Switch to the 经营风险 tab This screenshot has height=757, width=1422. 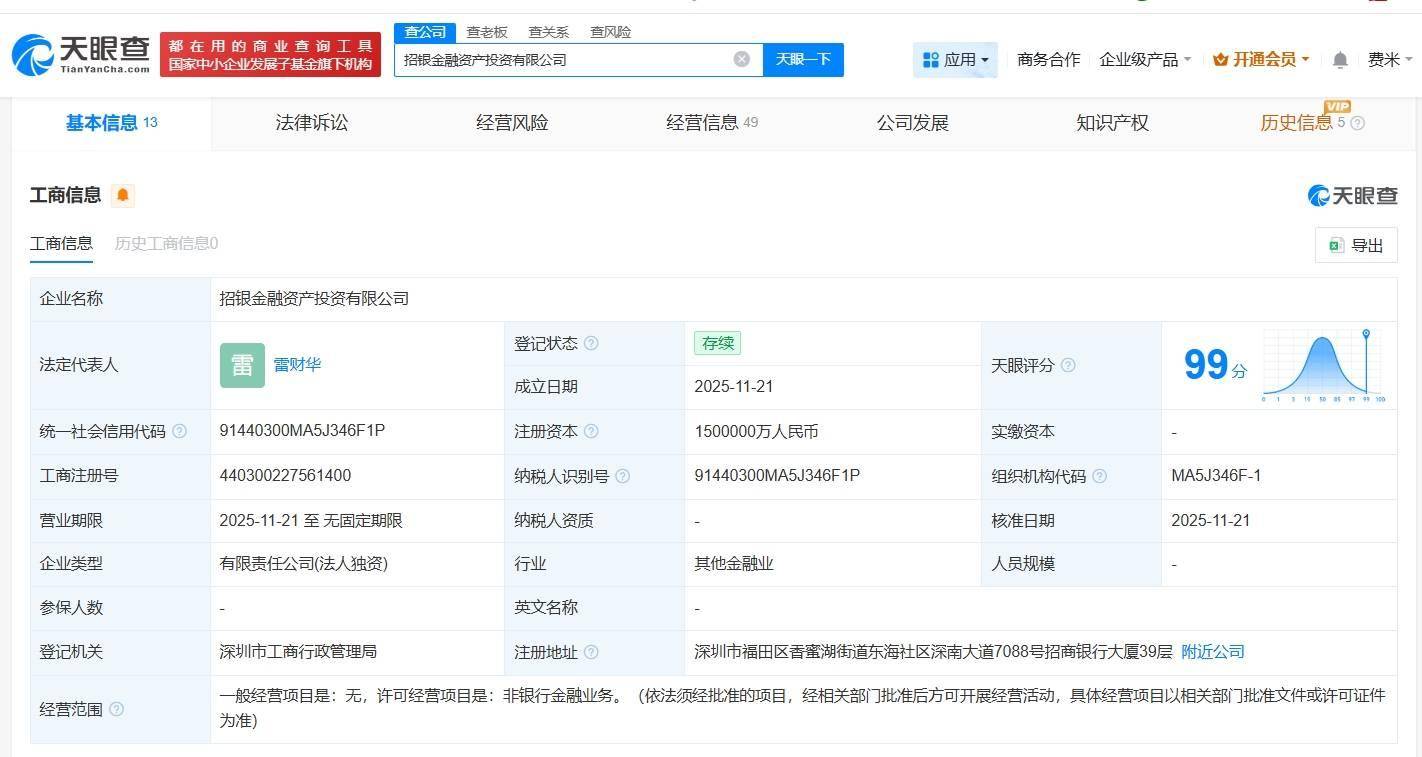(x=512, y=123)
